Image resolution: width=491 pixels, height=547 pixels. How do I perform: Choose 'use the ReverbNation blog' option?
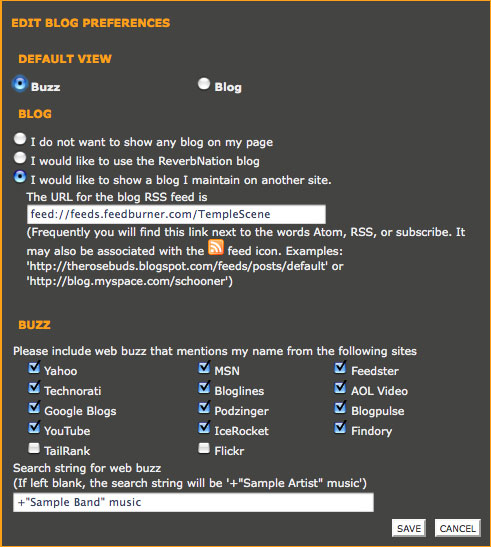pyautogui.click(x=20, y=158)
